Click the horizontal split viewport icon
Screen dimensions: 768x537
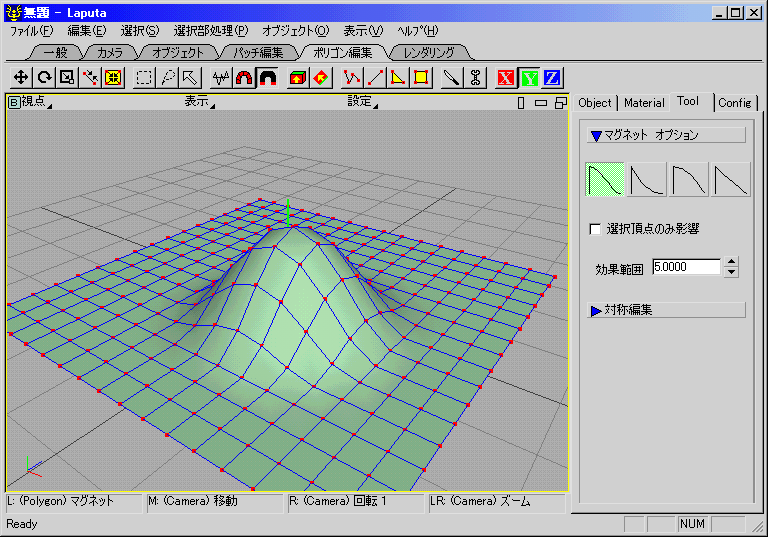(x=541, y=103)
